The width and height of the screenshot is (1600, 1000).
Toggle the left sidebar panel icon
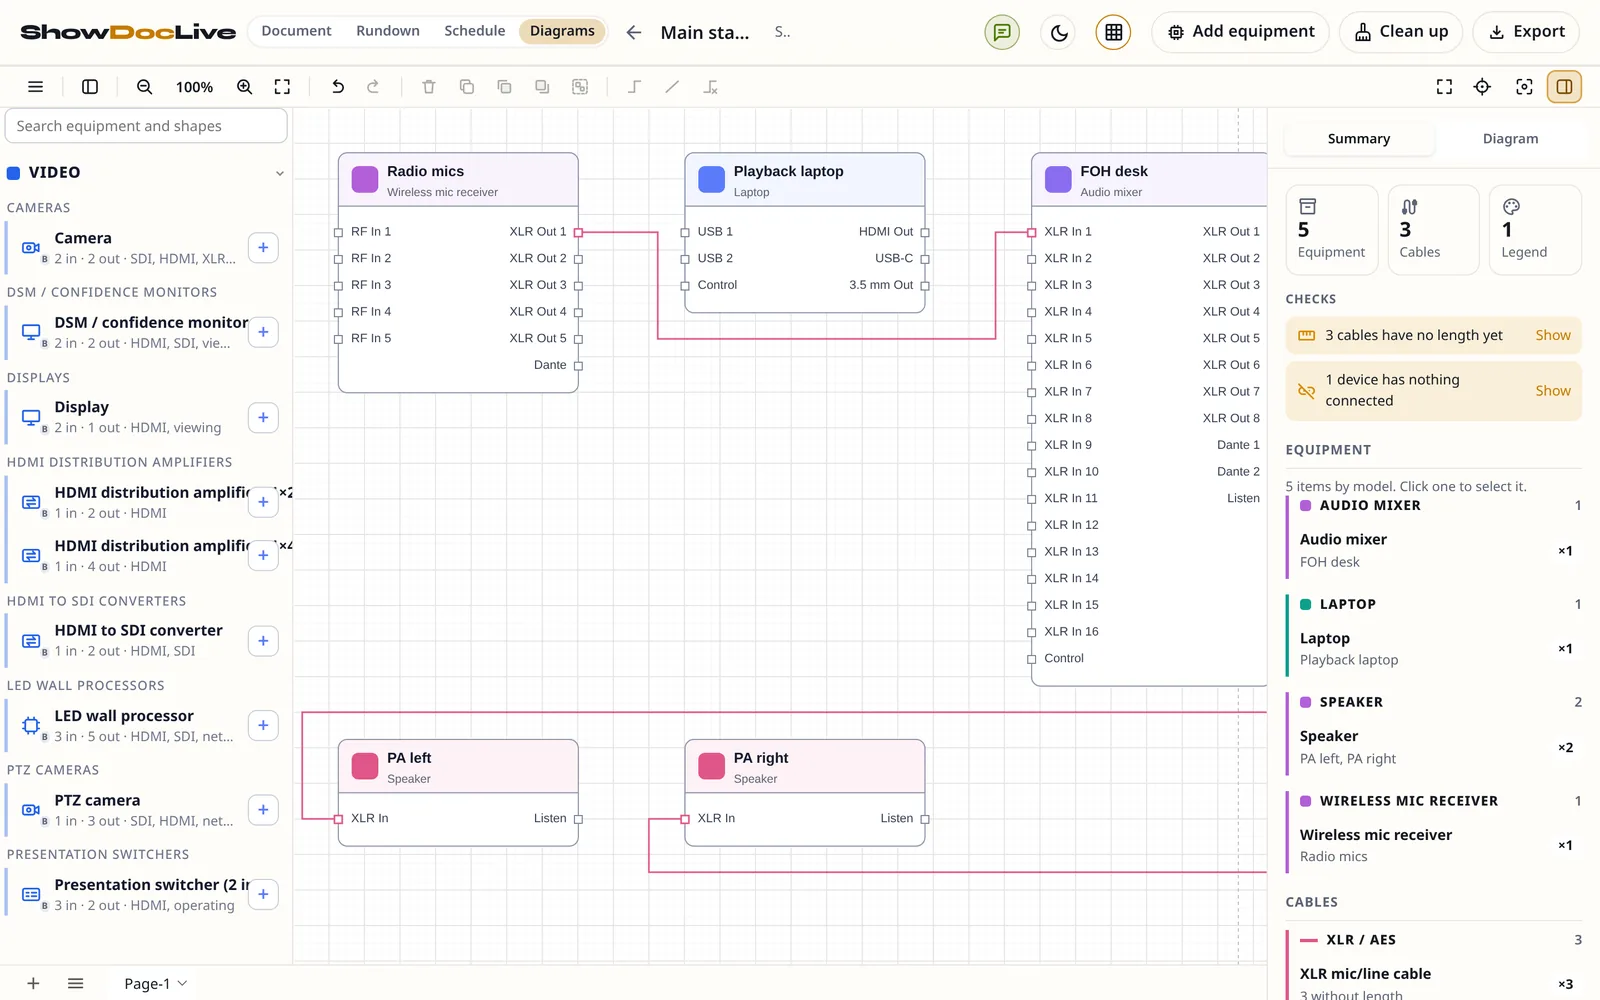pos(90,87)
